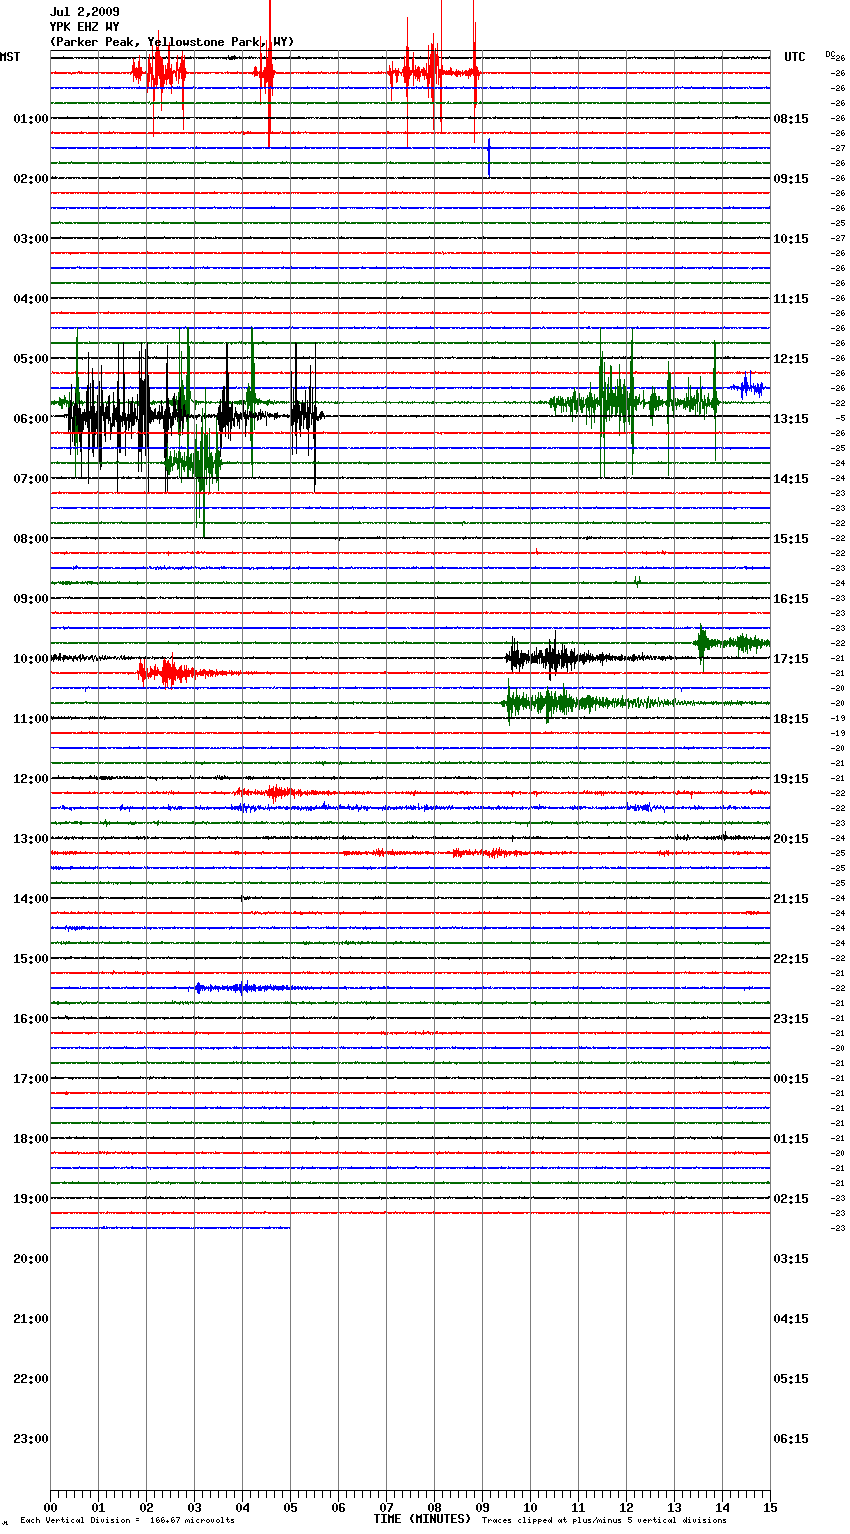Click the 10:00 MST time label
Screen dimensions: 850x1534
(x=31, y=659)
